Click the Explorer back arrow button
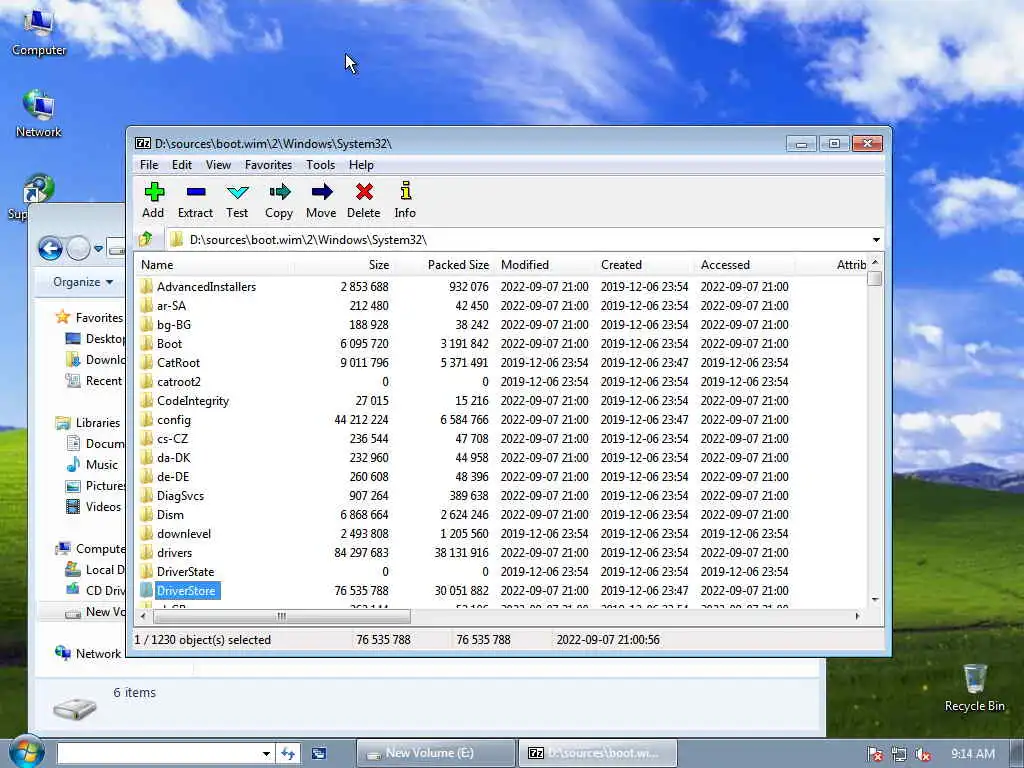 point(50,248)
